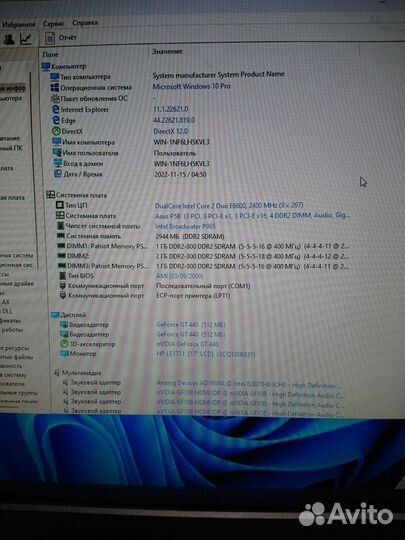Click the Edge browser row icon

[x=56, y=120]
